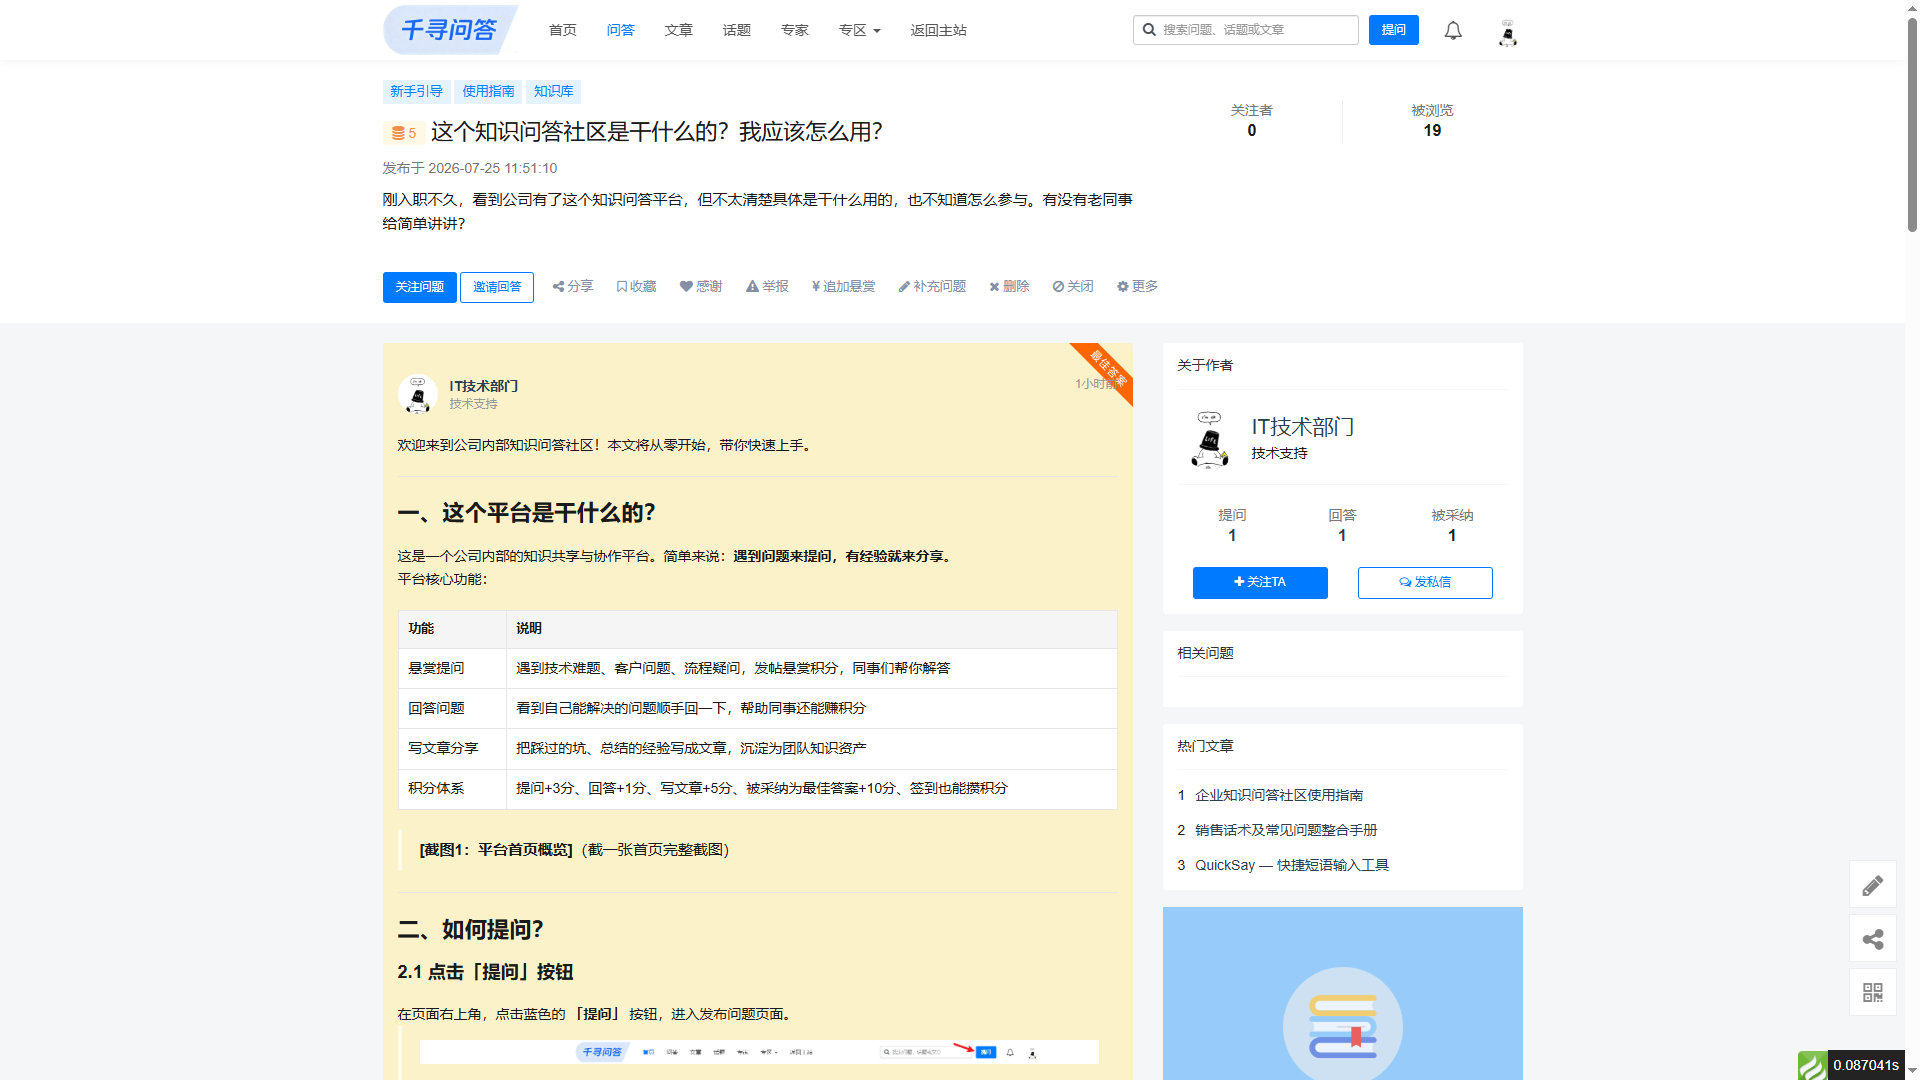Click the pencil edit floating icon
Screen dimensions: 1920x1080
(x=1872, y=885)
